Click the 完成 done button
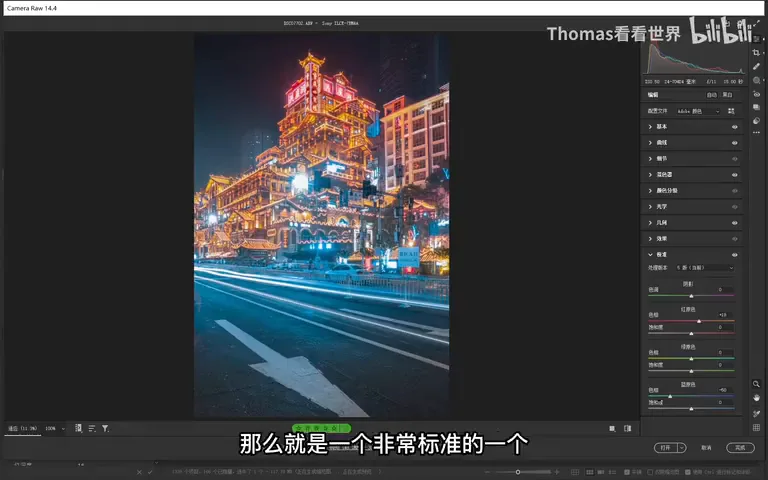 (x=740, y=448)
